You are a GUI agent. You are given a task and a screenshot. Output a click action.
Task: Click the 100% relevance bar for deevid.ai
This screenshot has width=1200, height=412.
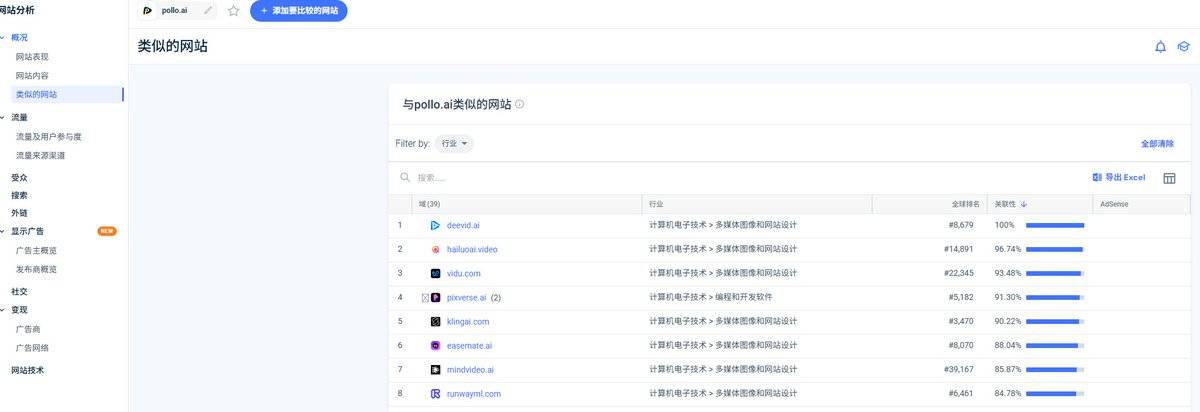click(1055, 225)
